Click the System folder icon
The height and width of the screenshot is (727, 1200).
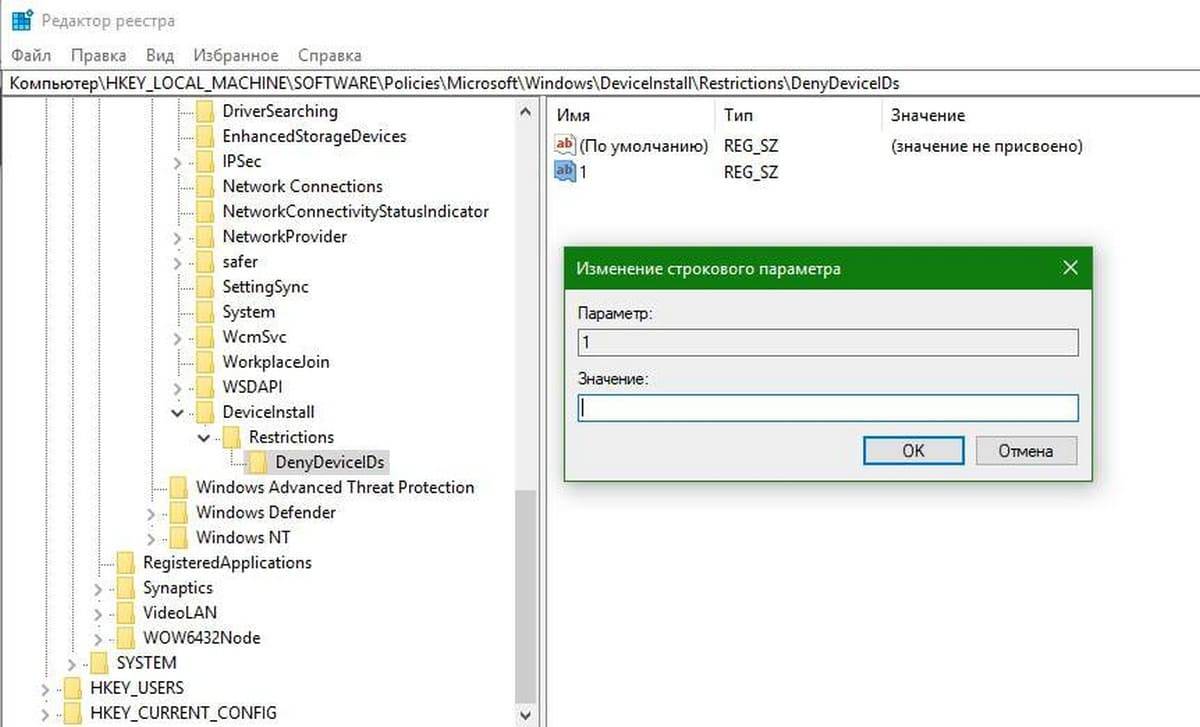(x=205, y=311)
